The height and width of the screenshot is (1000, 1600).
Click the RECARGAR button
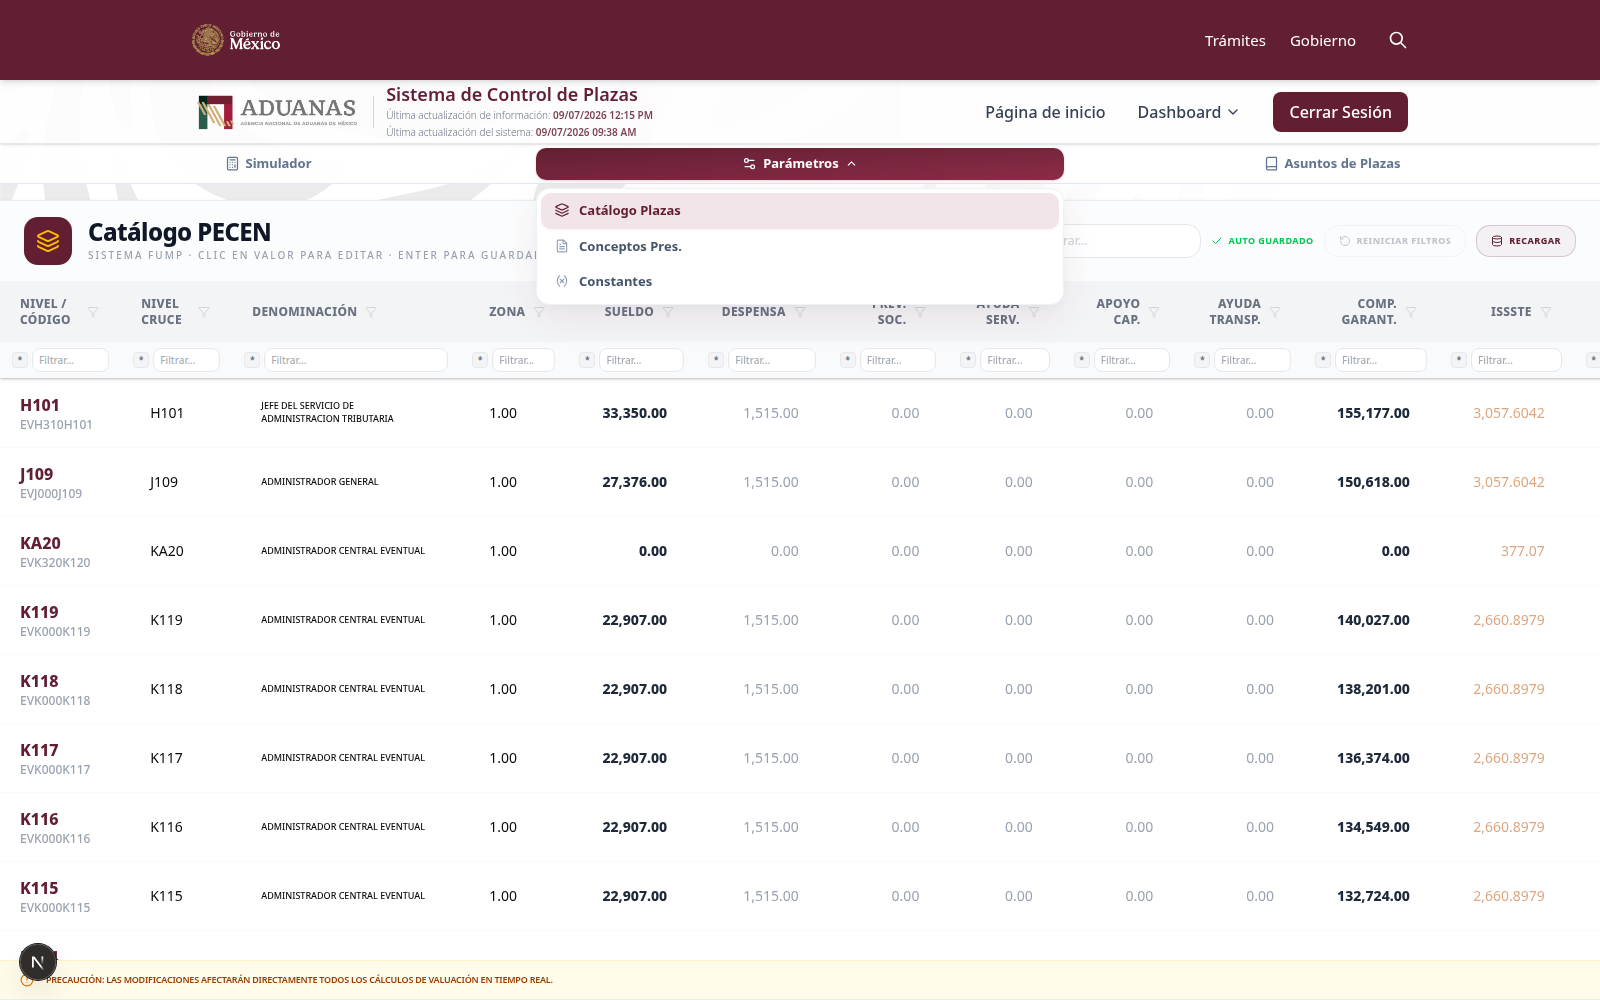coord(1526,241)
